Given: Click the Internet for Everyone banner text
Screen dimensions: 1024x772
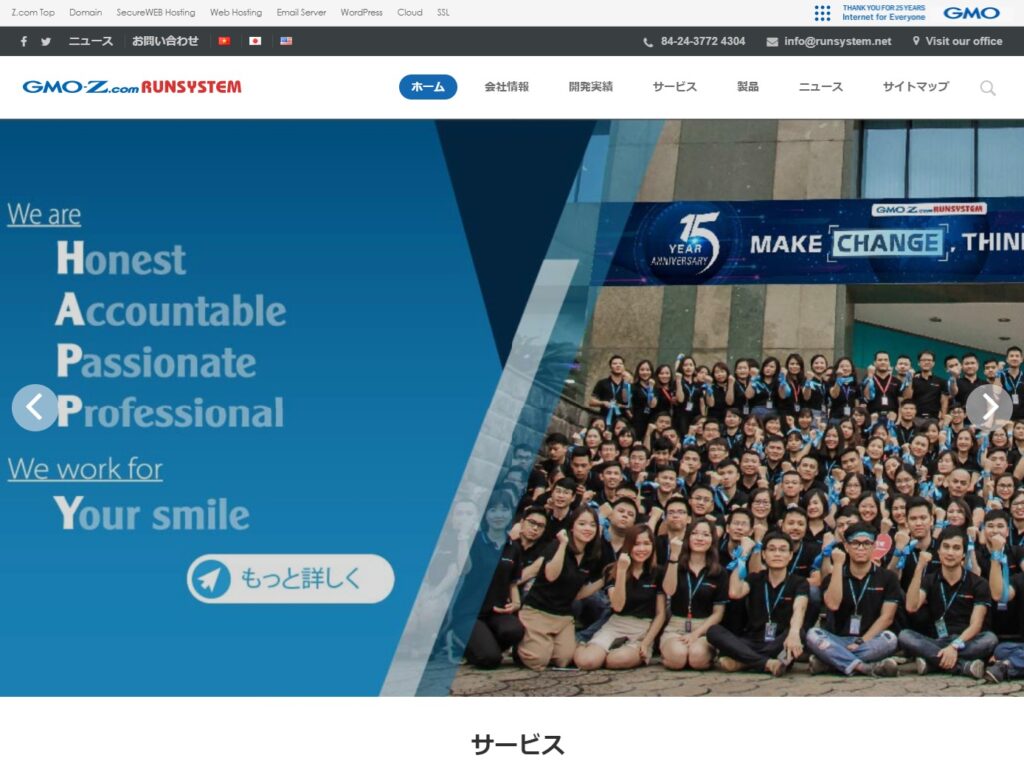Looking at the screenshot, I should pos(884,17).
